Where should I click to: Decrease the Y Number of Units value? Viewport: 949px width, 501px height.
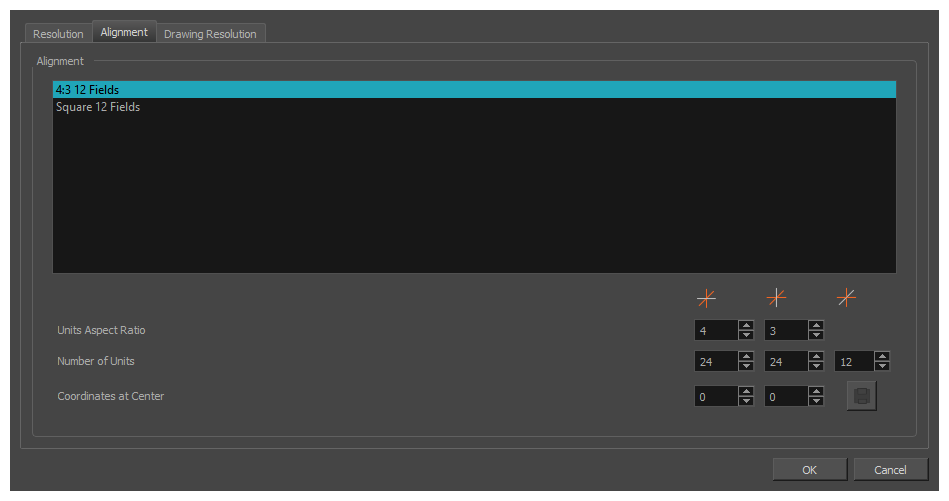tap(816, 367)
